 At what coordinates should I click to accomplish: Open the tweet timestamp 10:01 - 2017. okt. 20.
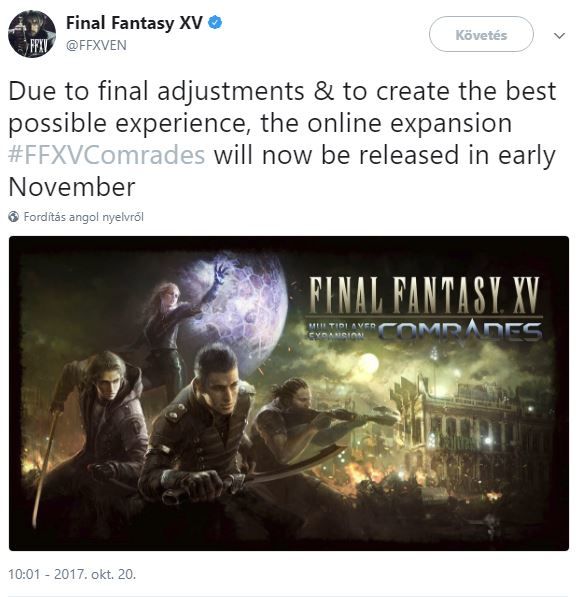tap(72, 574)
